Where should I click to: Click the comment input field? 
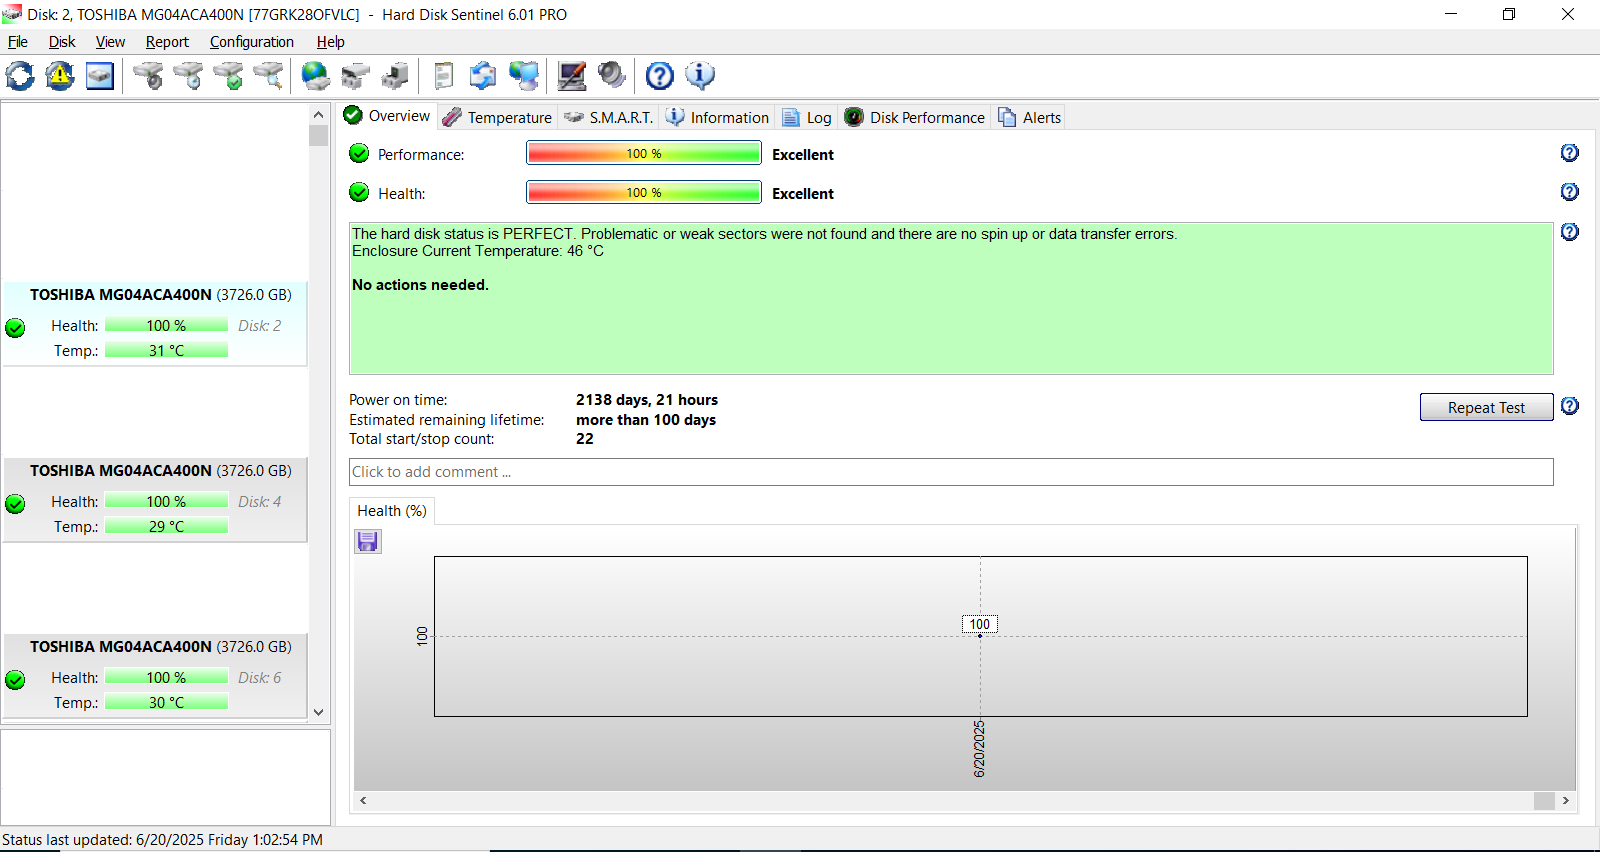point(951,472)
